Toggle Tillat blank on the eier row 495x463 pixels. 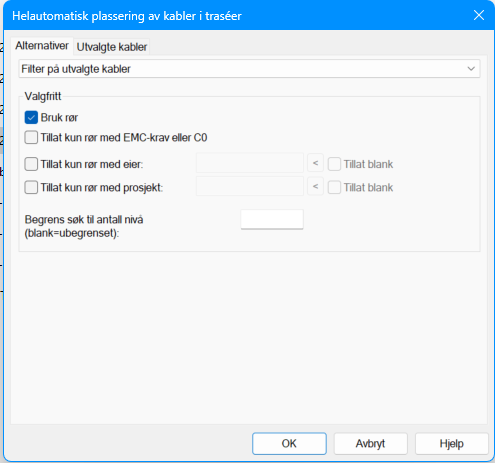[x=334, y=164]
